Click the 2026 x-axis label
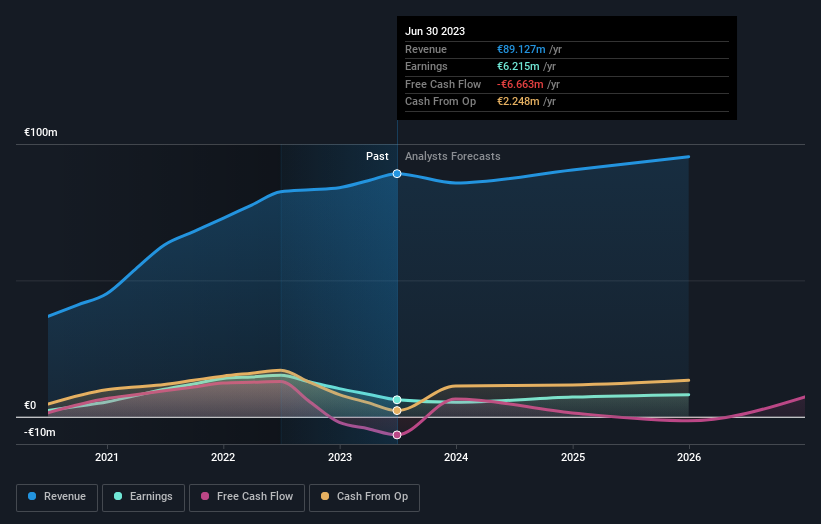Screen dimensions: 821x524 (x=689, y=458)
